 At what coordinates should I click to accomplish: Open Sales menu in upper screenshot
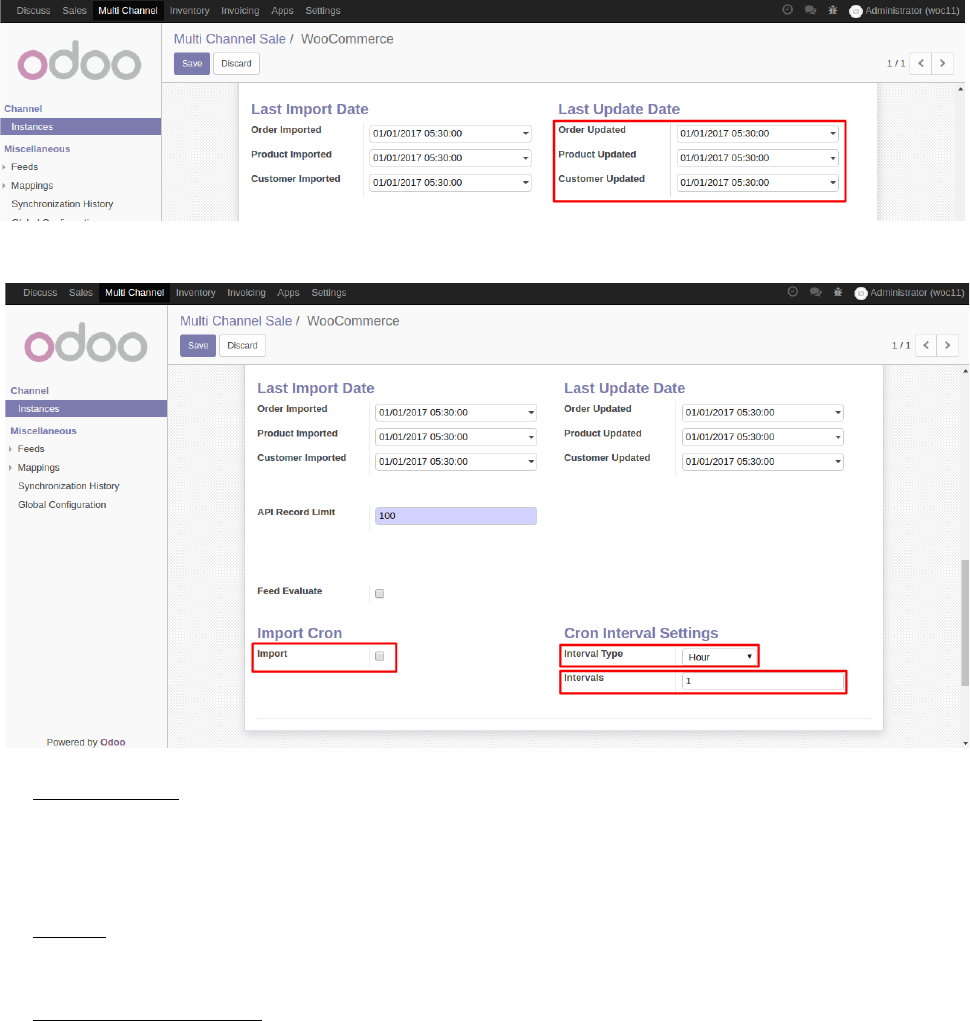(74, 10)
